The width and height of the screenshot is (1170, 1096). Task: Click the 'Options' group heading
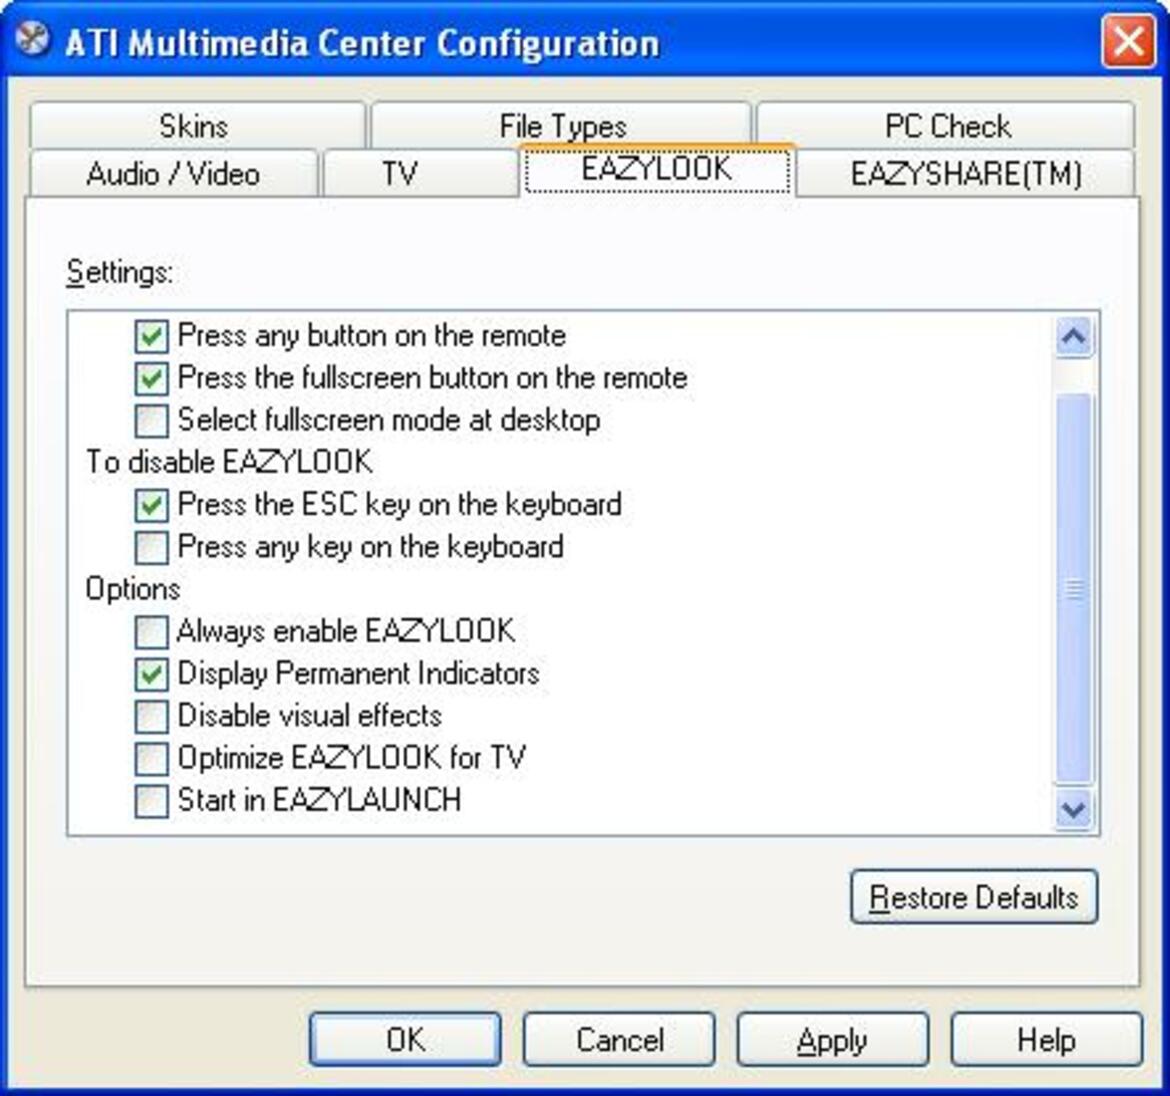(133, 589)
